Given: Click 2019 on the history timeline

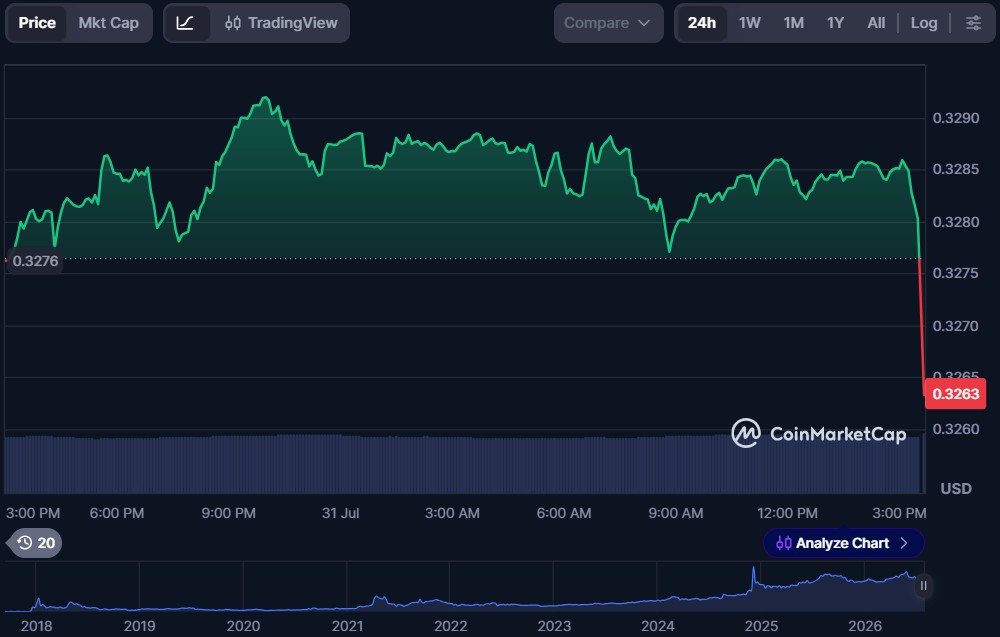Looking at the screenshot, I should click(139, 626).
